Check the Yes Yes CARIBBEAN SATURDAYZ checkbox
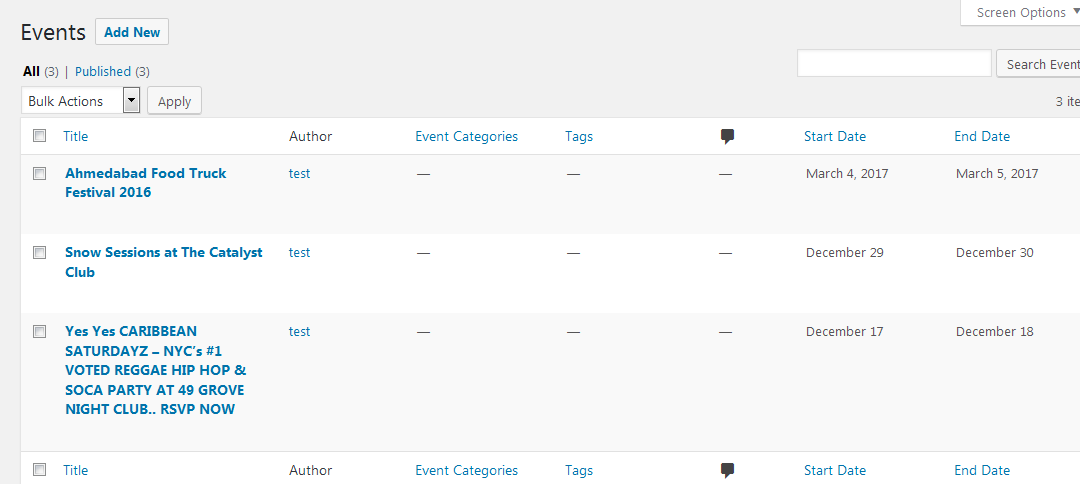Image resolution: width=1080 pixels, height=484 pixels. (40, 331)
